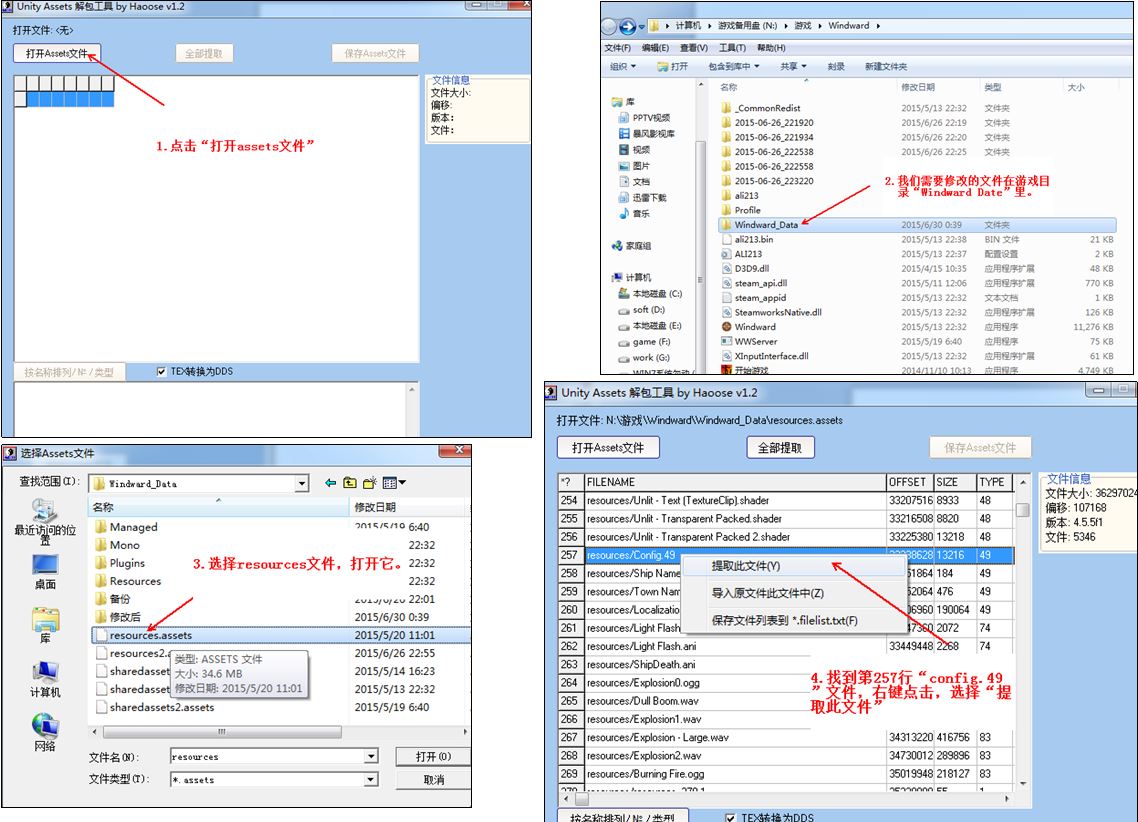Select the 网络 (Network) icon in dialog sidebar
The height and width of the screenshot is (822, 1138).
(45, 731)
